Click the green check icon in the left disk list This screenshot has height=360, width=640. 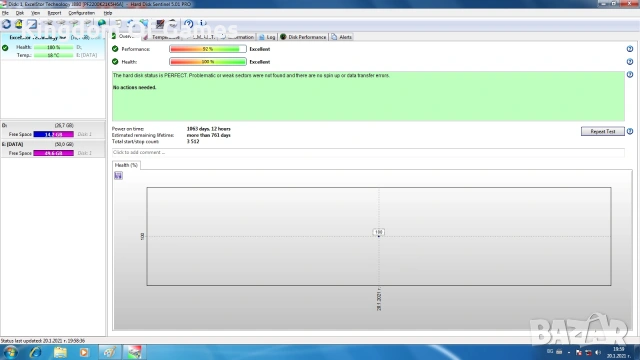[x=5, y=48]
